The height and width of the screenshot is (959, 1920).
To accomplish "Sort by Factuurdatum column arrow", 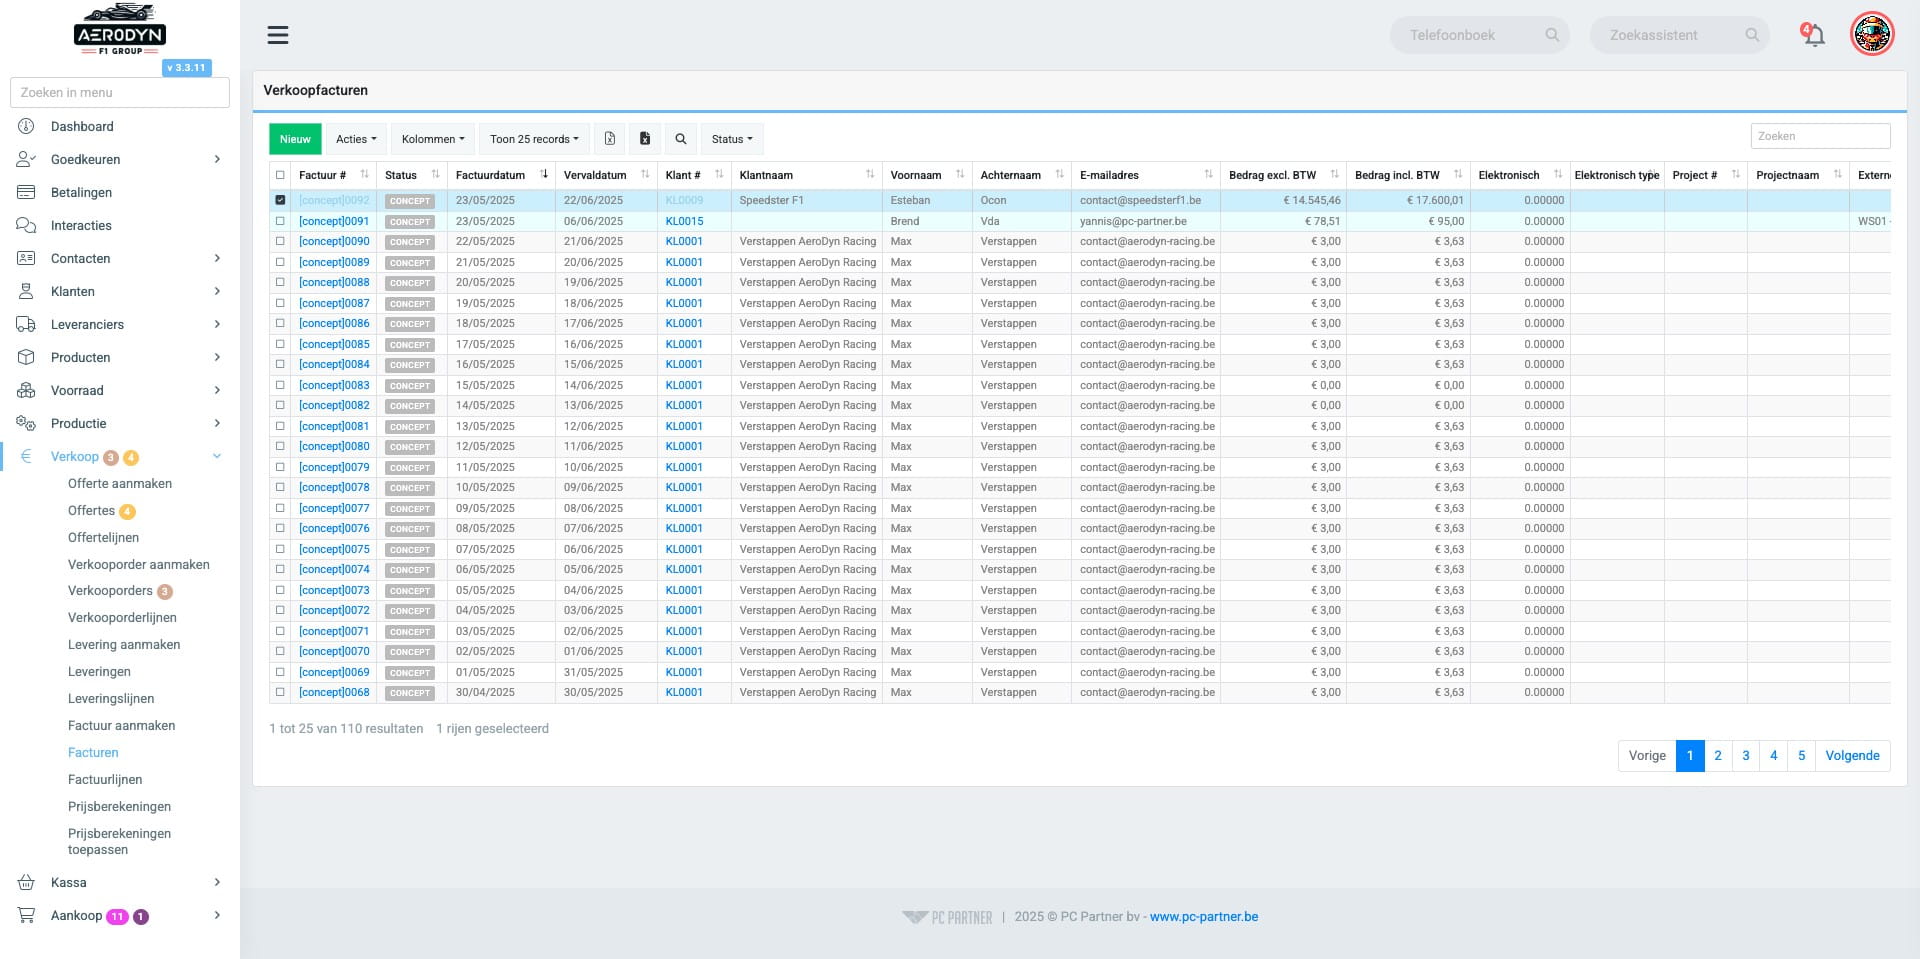I will coord(544,175).
